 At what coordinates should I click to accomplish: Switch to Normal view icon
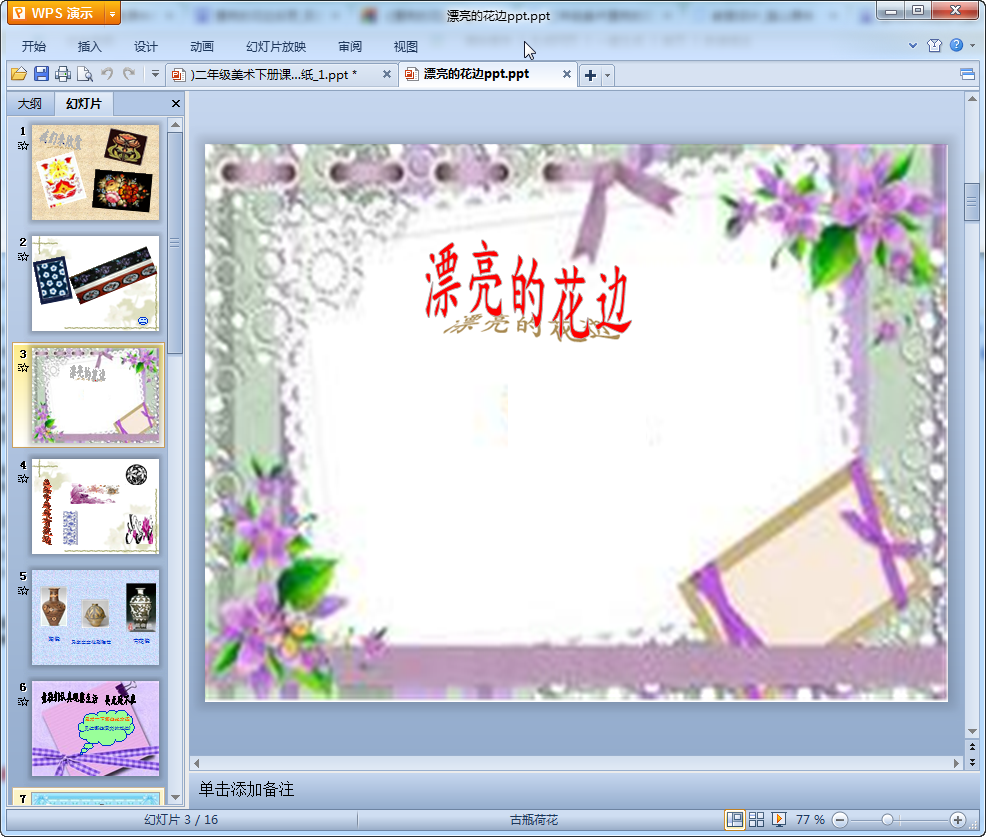(734, 819)
